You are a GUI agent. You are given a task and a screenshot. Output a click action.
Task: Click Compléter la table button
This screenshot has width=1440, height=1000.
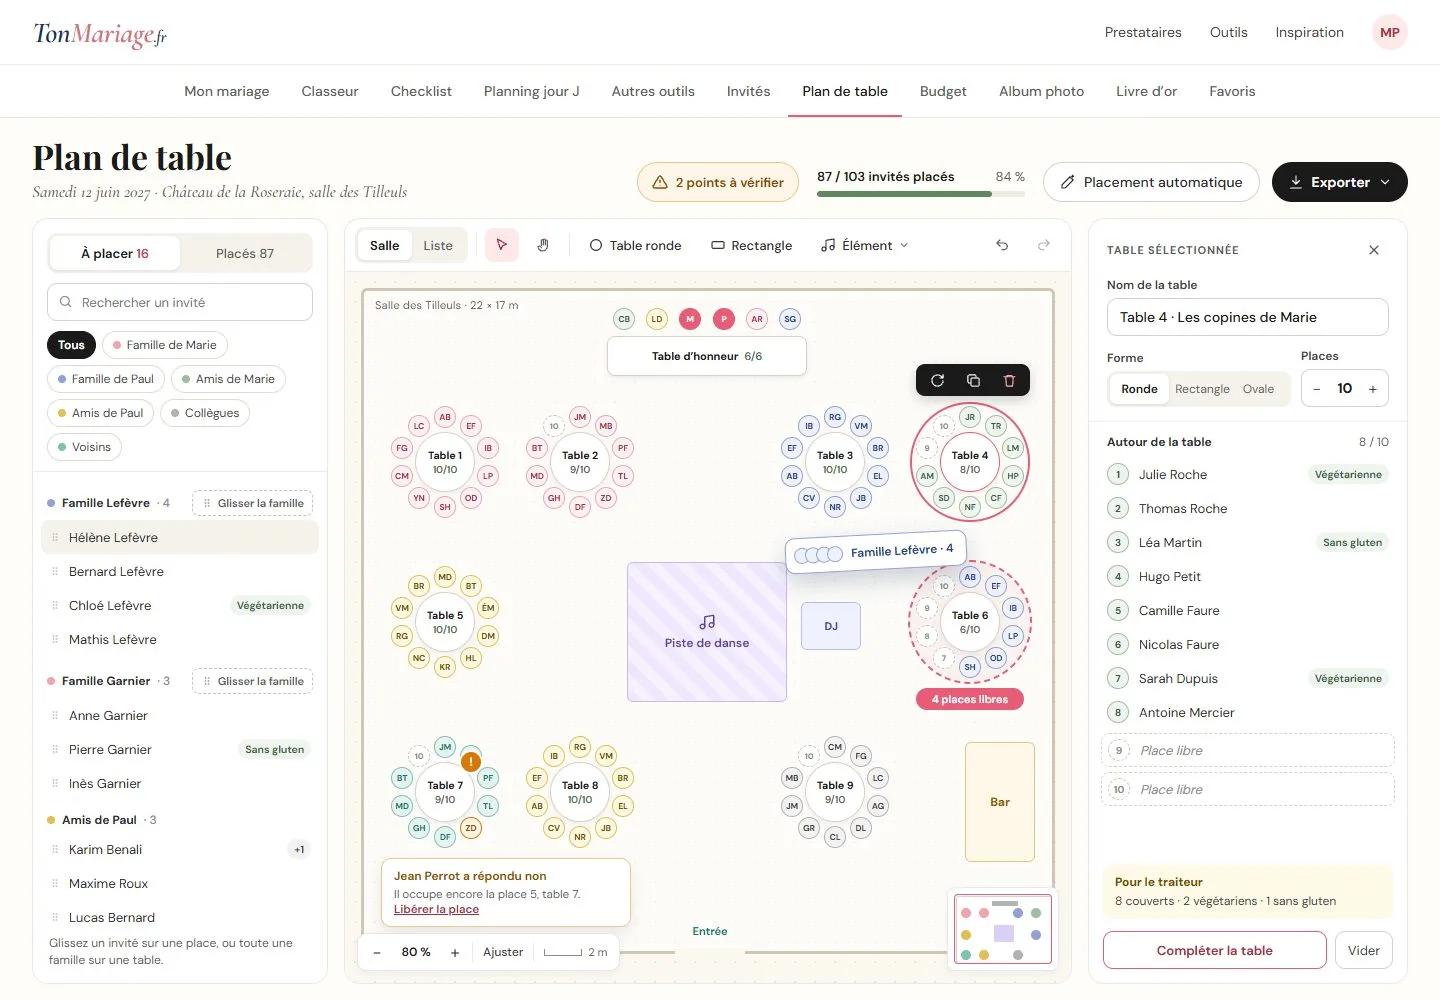click(1214, 950)
